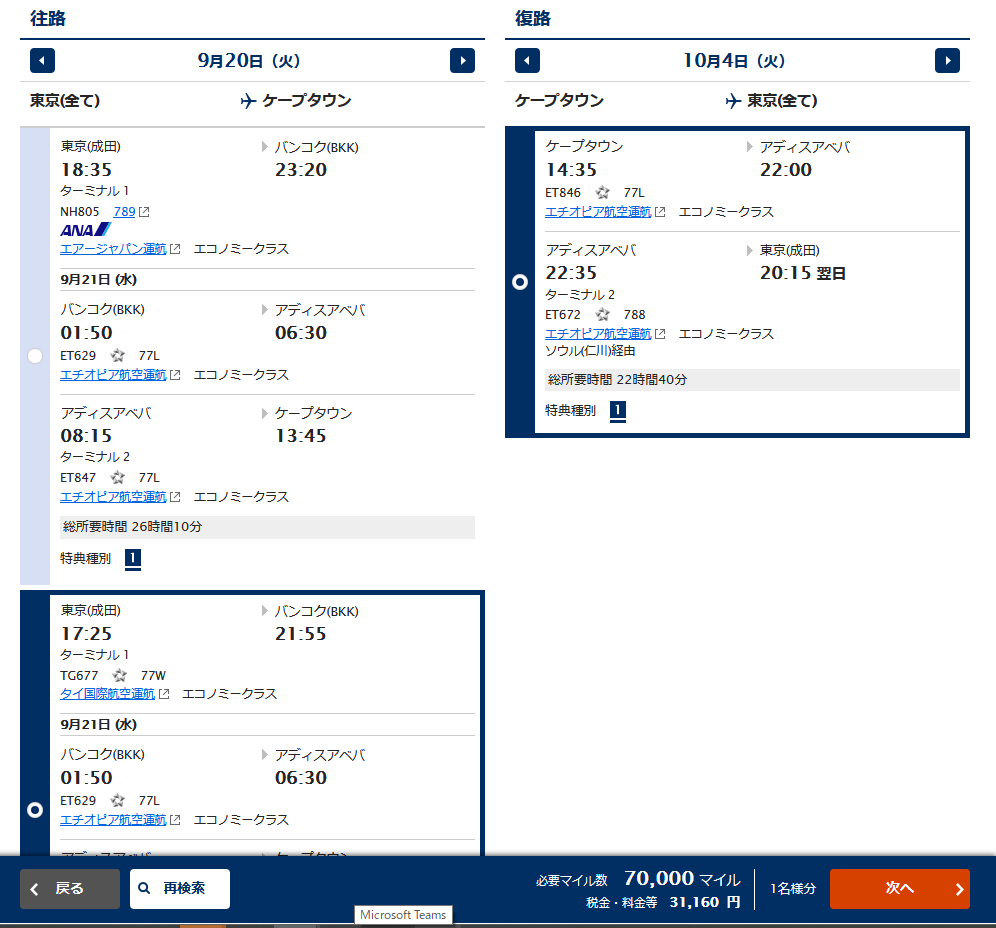996x928 pixels.
Task: Click ソウル(仁川)経由 stopover note
Action: click(590, 351)
